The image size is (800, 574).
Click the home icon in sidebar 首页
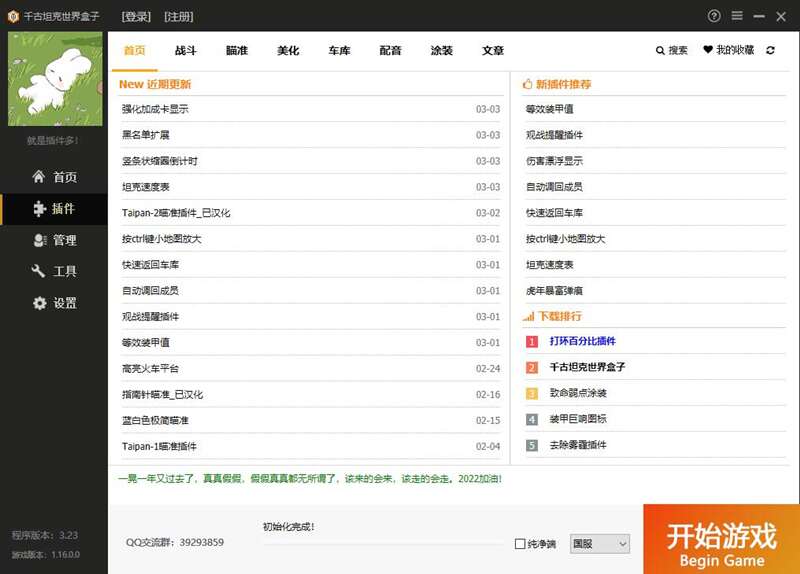(39, 177)
